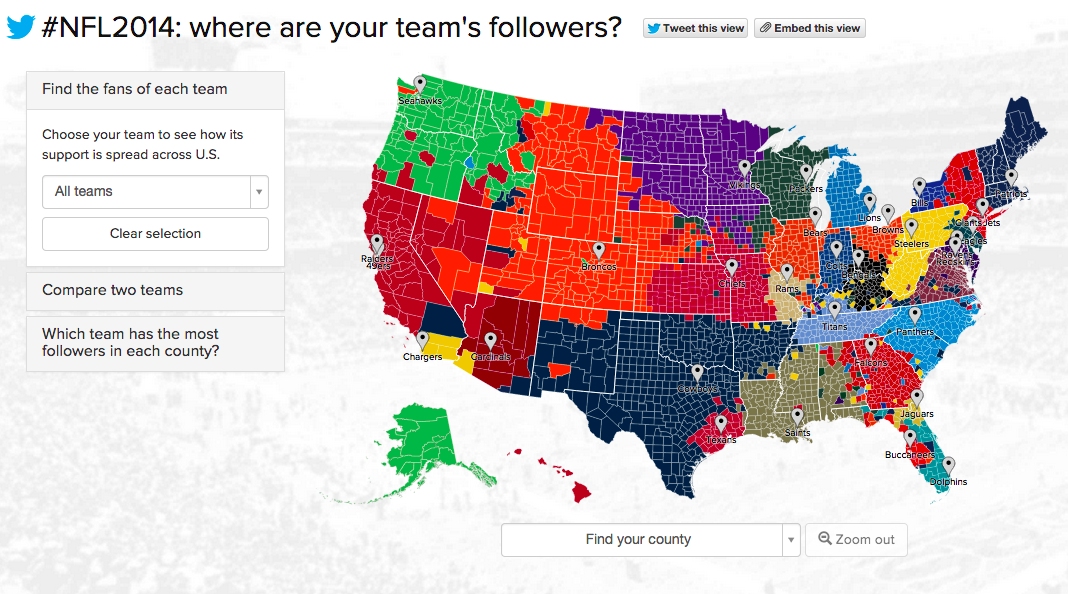Image resolution: width=1068 pixels, height=594 pixels.
Task: Click the Tweet this view button
Action: pos(695,28)
